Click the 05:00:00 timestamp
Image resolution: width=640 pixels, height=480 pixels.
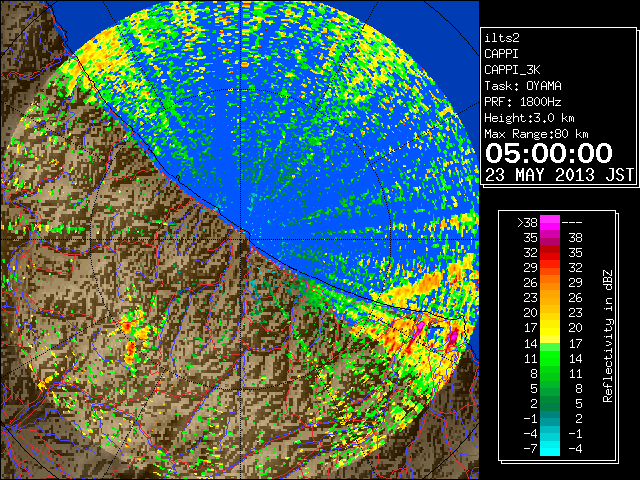(549, 153)
